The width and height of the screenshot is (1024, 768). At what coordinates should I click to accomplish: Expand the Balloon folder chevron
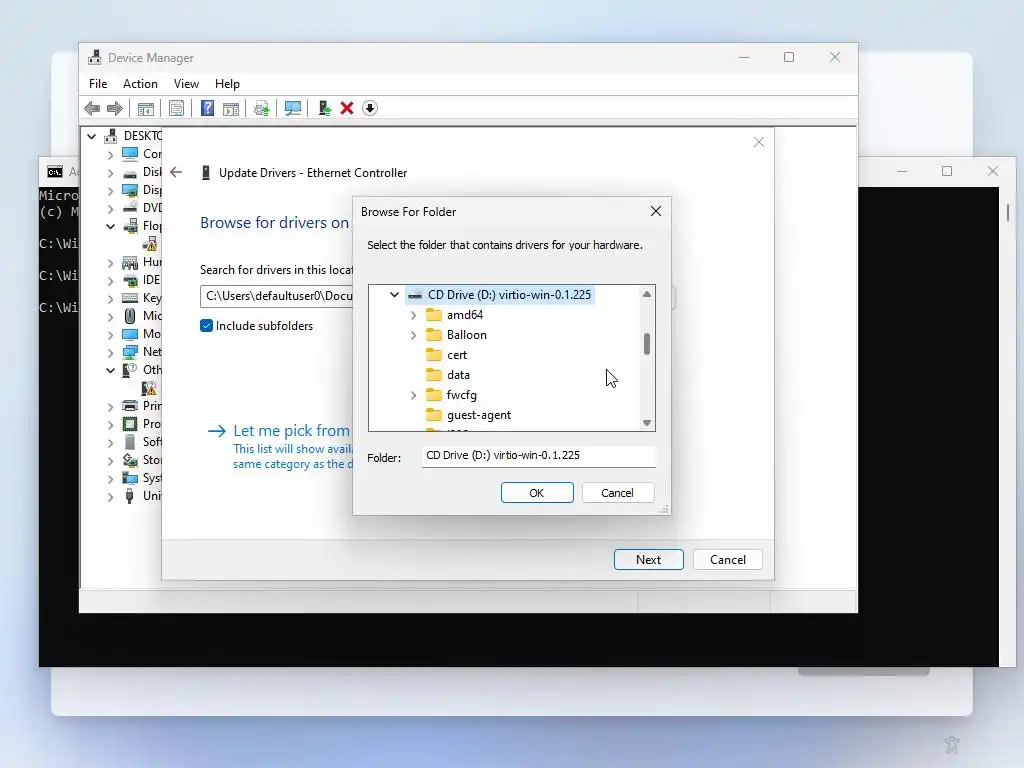tap(413, 336)
